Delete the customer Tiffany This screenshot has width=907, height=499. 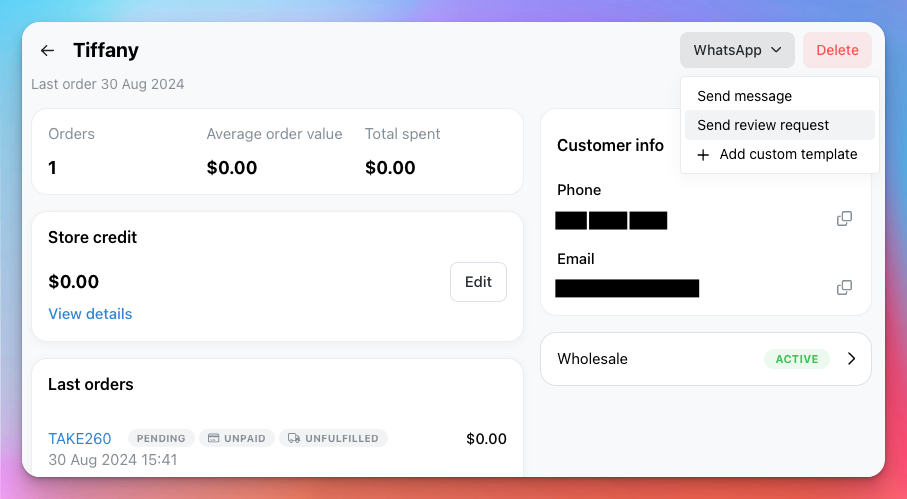pos(837,50)
